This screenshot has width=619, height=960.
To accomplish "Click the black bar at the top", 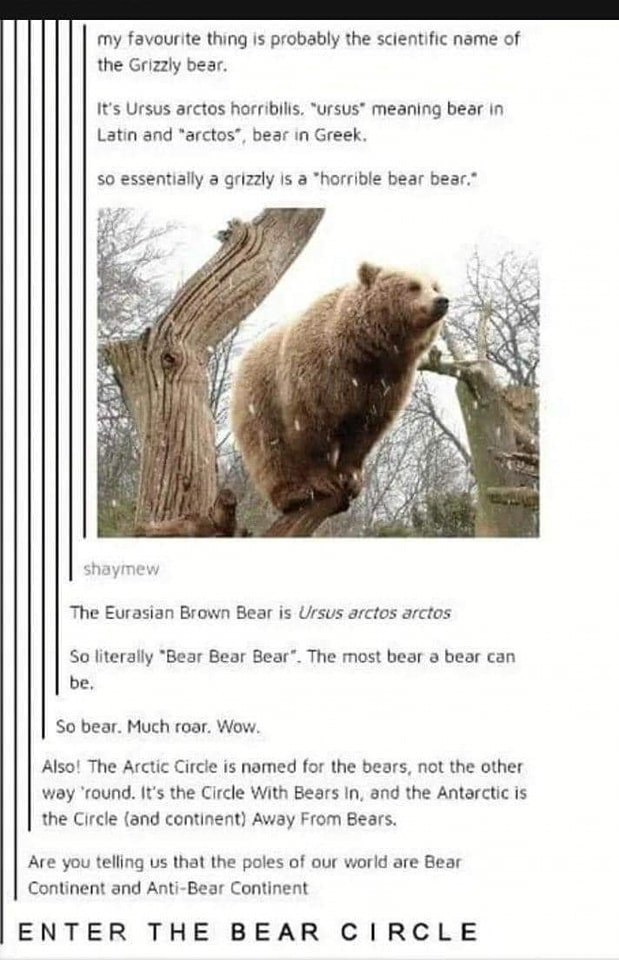I will point(309,9).
